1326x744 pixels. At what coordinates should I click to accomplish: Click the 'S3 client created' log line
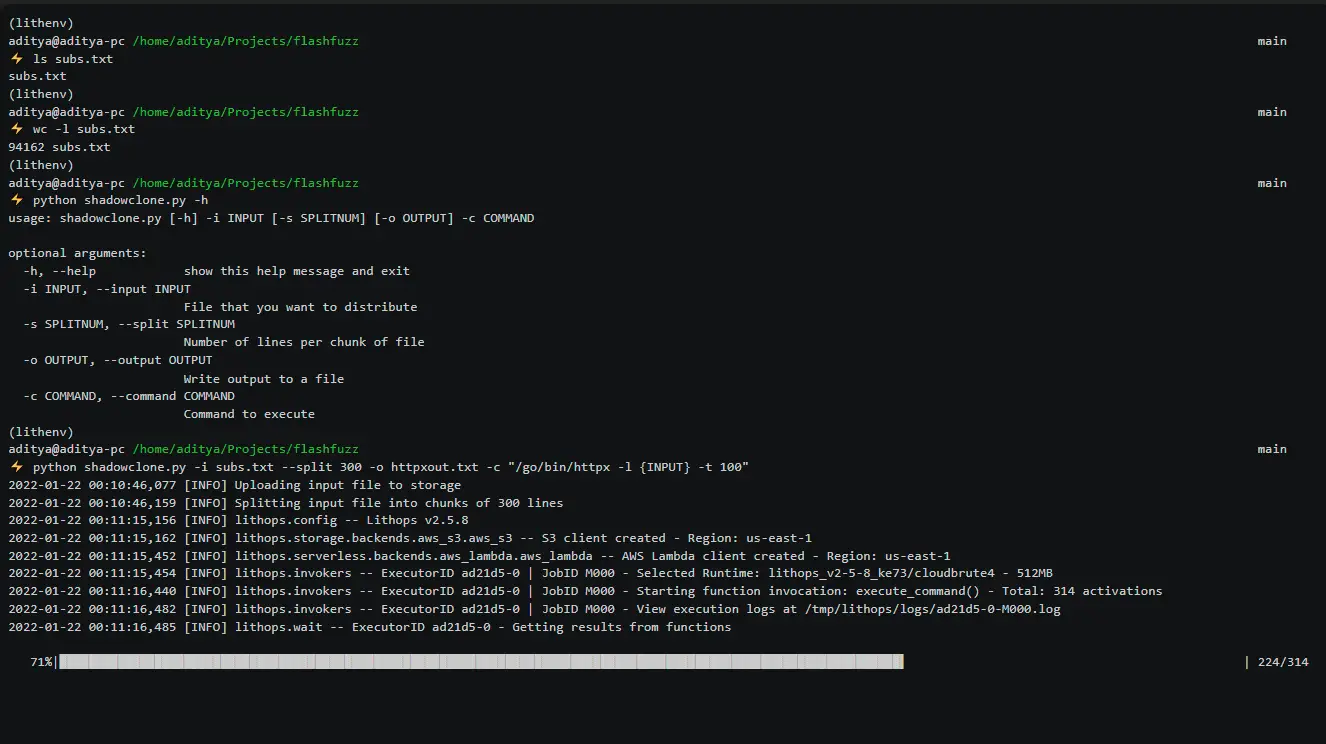410,538
